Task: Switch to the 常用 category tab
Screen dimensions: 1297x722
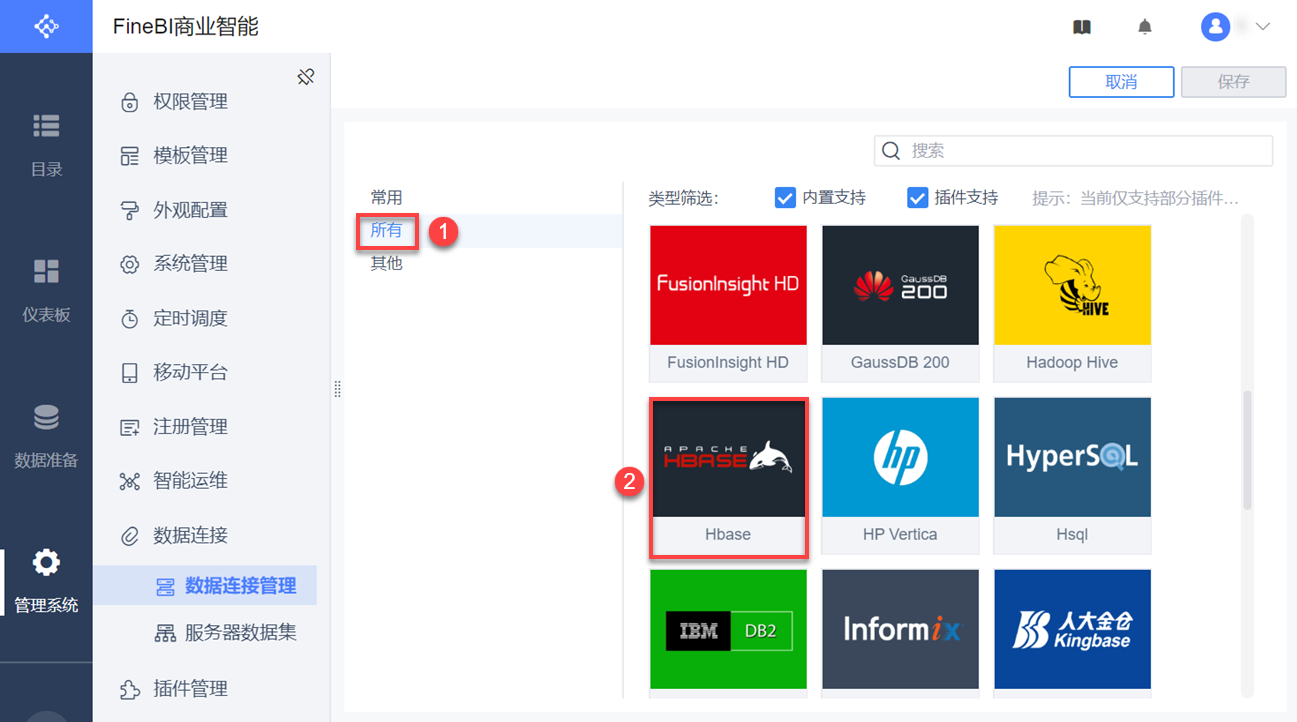Action: click(x=387, y=197)
